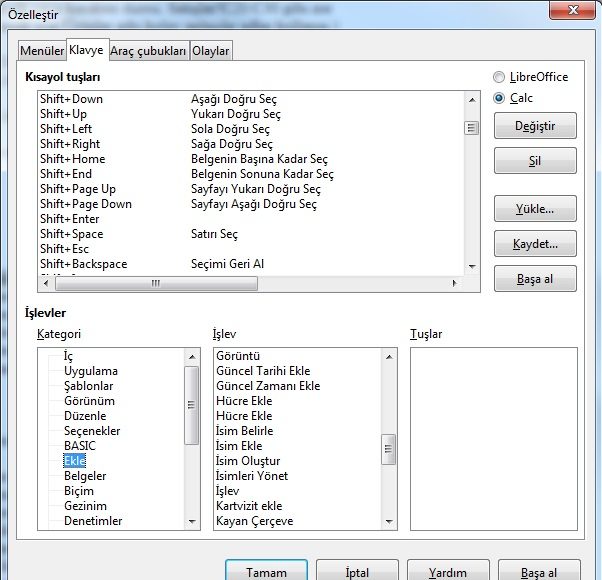602x580 pixels.
Task: Click scroll down arrow of Kategori list
Action: coord(192,522)
